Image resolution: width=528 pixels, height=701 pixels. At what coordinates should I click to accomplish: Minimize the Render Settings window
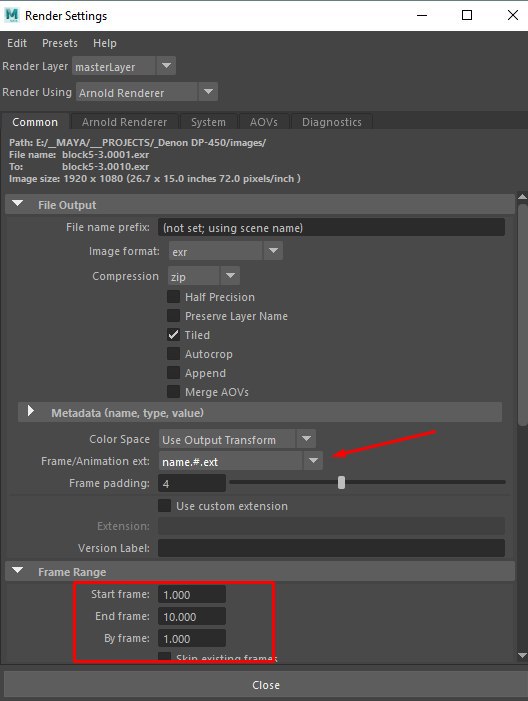pos(422,15)
